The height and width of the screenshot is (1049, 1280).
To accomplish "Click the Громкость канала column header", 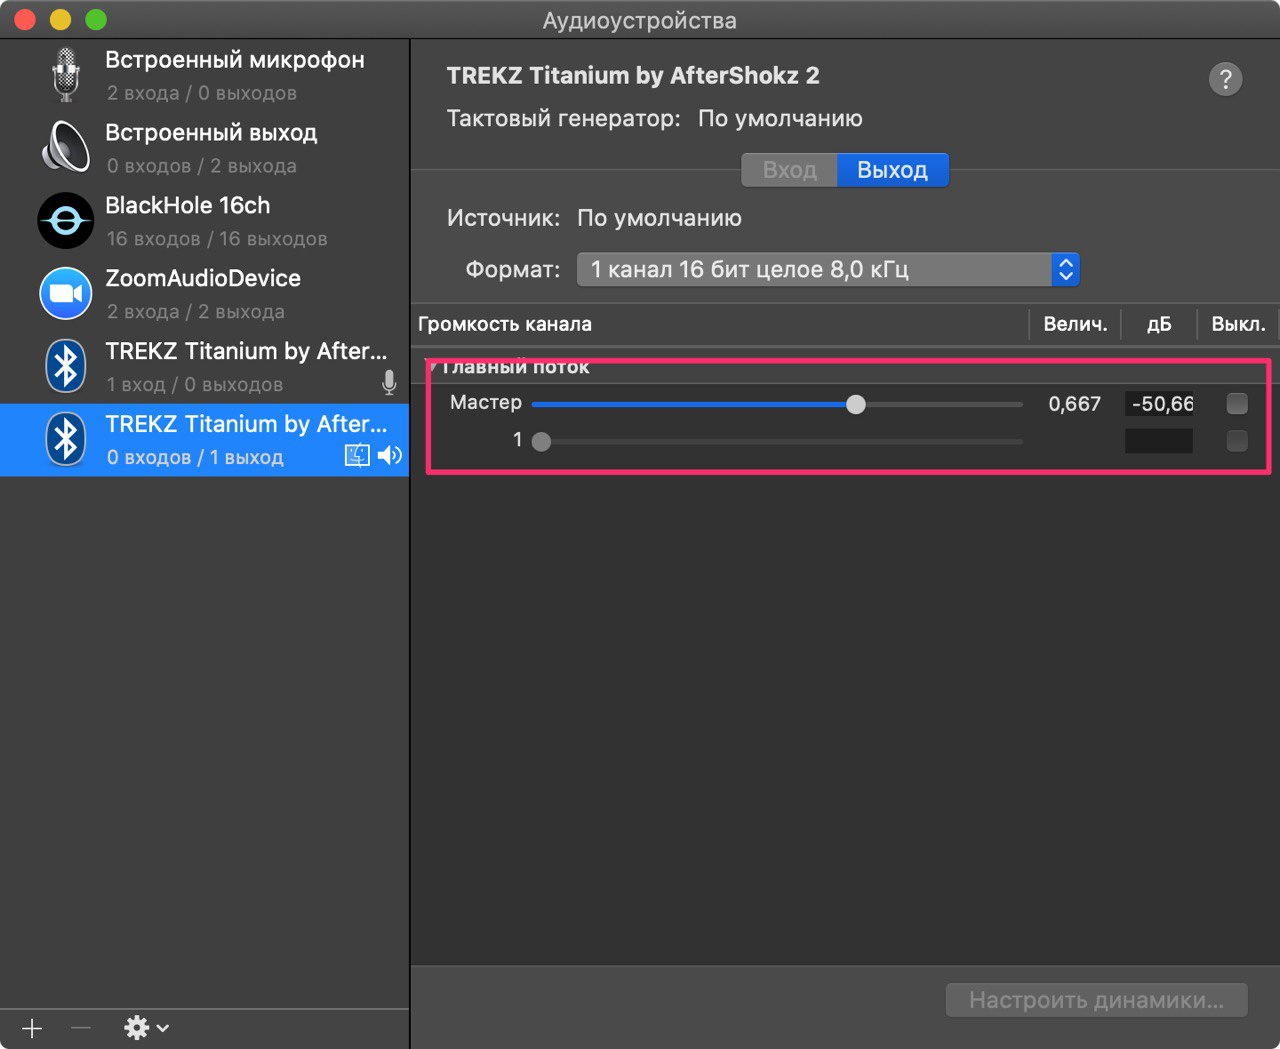I will (x=505, y=324).
